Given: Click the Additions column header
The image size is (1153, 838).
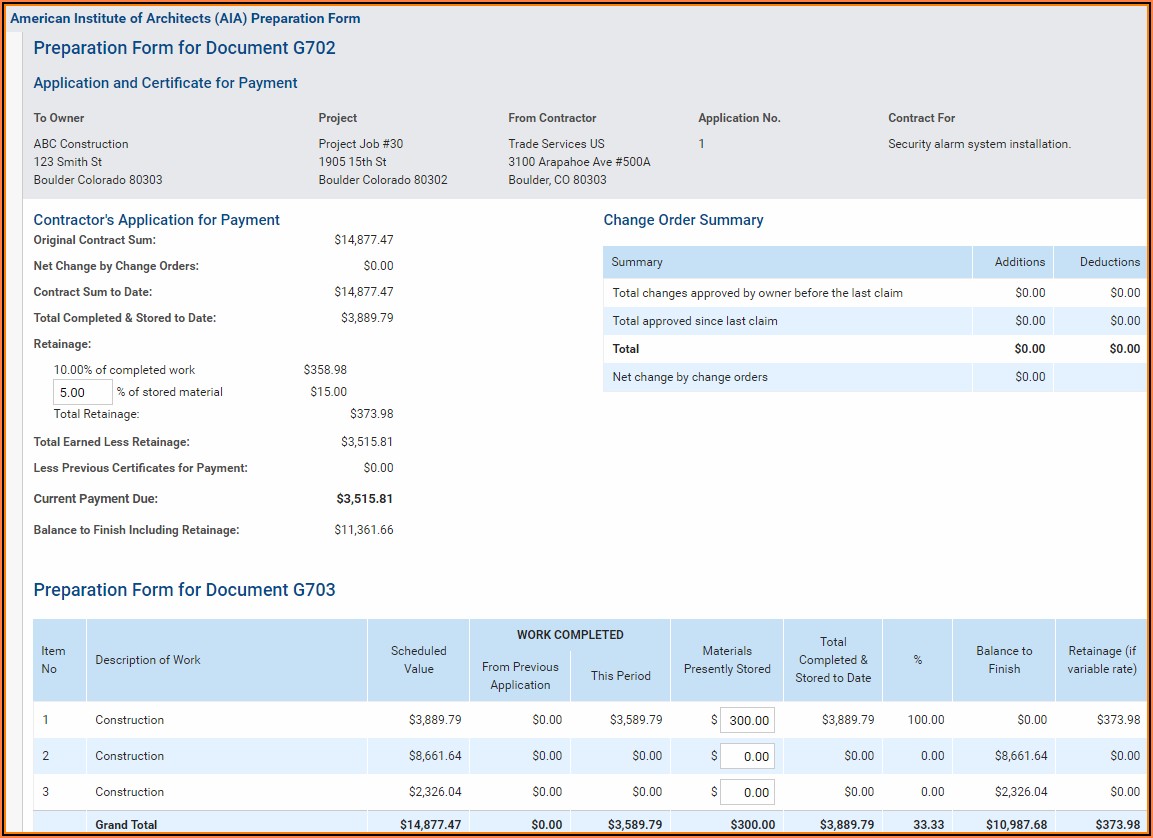Looking at the screenshot, I should (1019, 262).
